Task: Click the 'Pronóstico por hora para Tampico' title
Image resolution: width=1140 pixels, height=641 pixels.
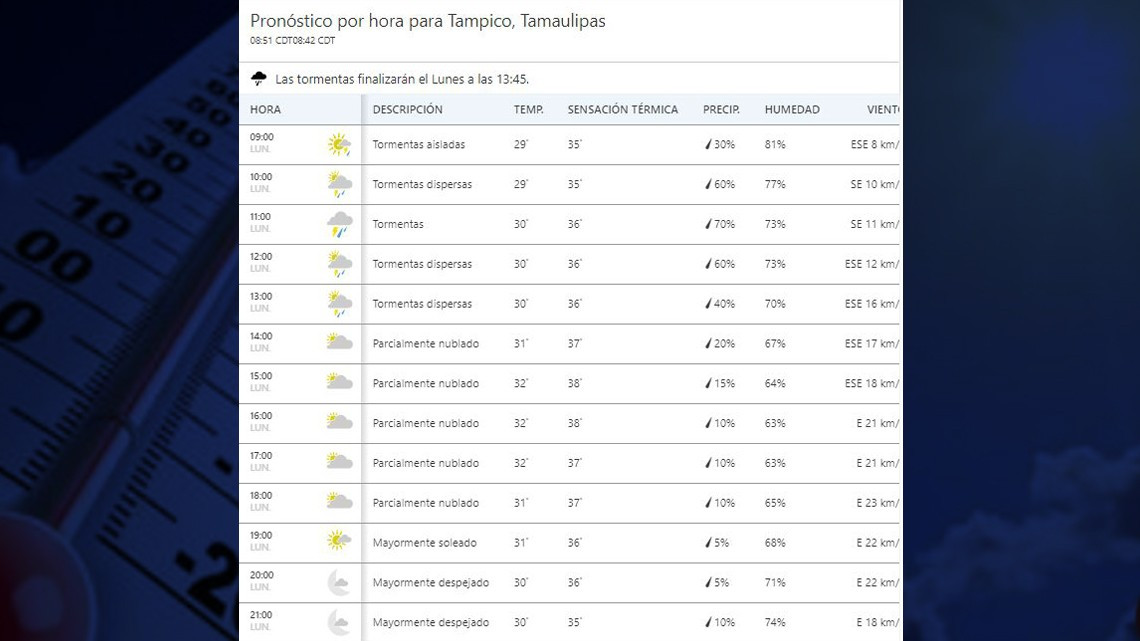Action: [427, 21]
